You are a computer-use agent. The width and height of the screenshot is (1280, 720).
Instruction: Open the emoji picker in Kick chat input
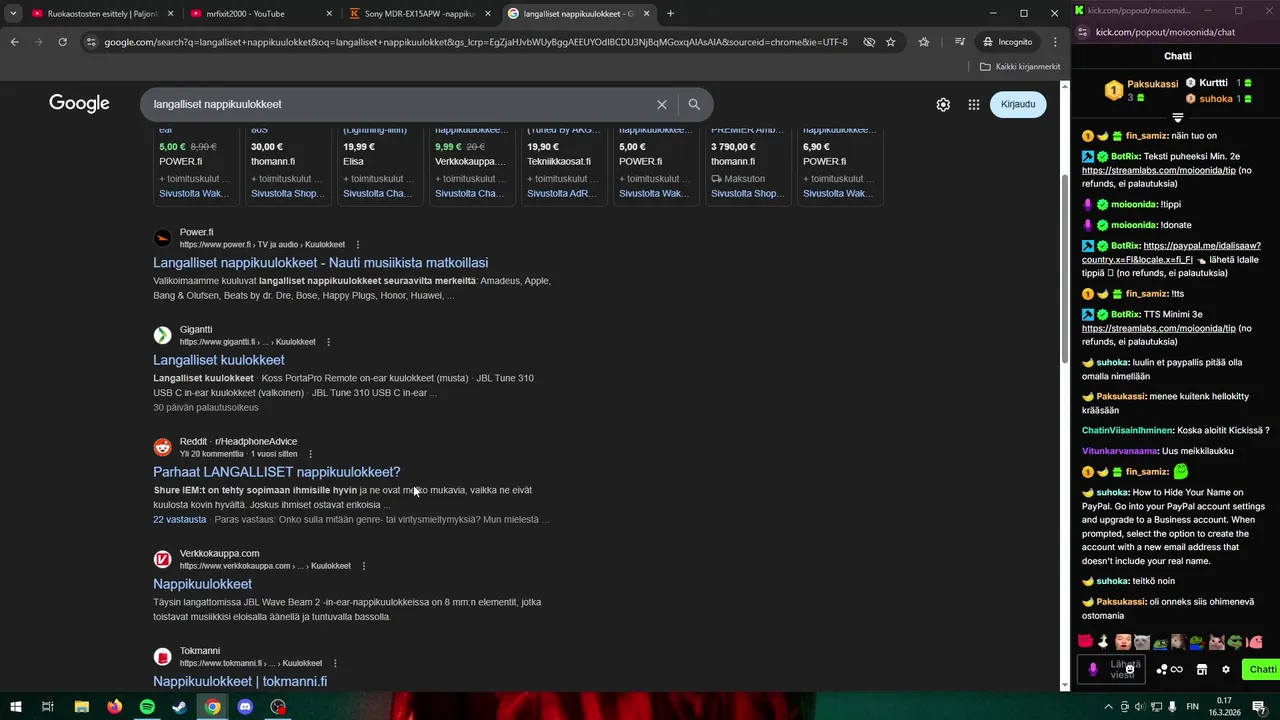pyautogui.click(x=1131, y=668)
